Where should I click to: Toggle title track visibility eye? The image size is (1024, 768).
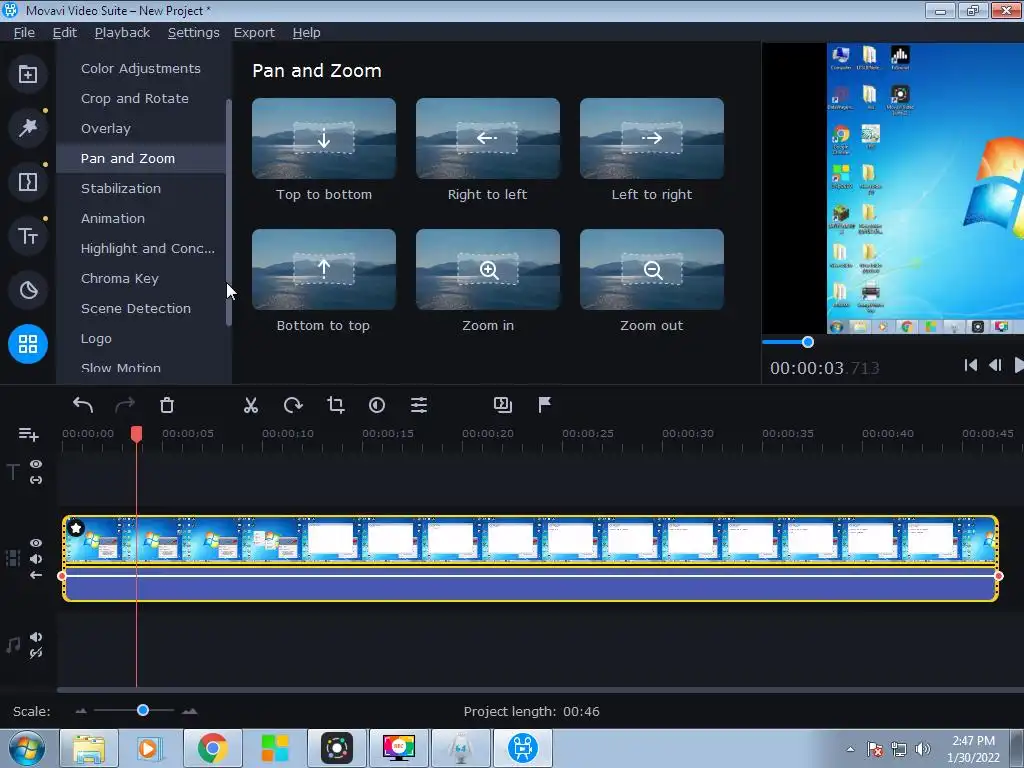pyautogui.click(x=36, y=464)
